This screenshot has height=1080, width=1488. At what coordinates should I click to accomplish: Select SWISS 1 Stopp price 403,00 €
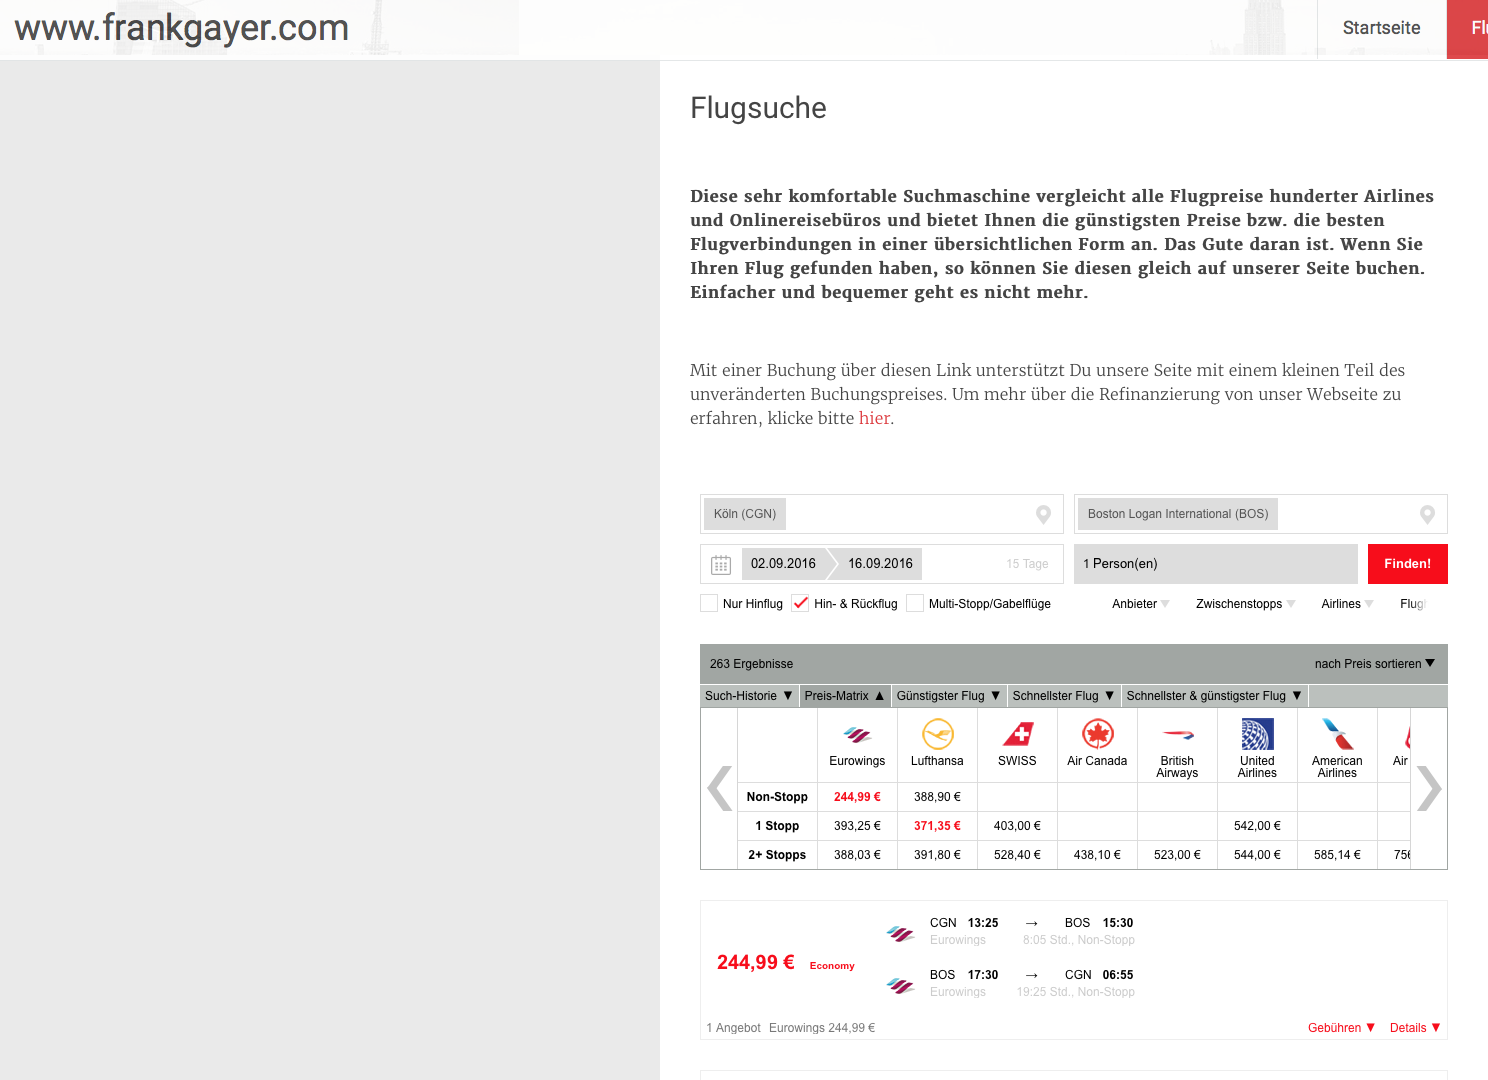tap(1017, 826)
